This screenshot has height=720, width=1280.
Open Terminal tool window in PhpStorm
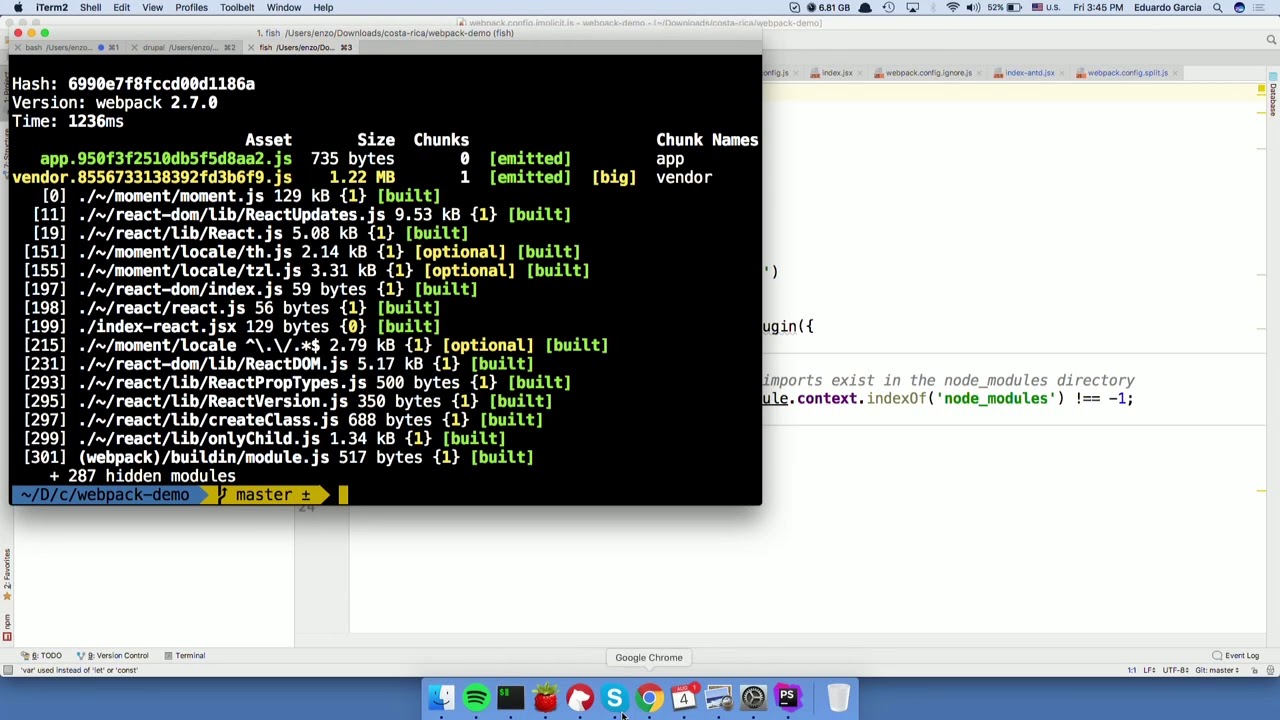pos(184,656)
